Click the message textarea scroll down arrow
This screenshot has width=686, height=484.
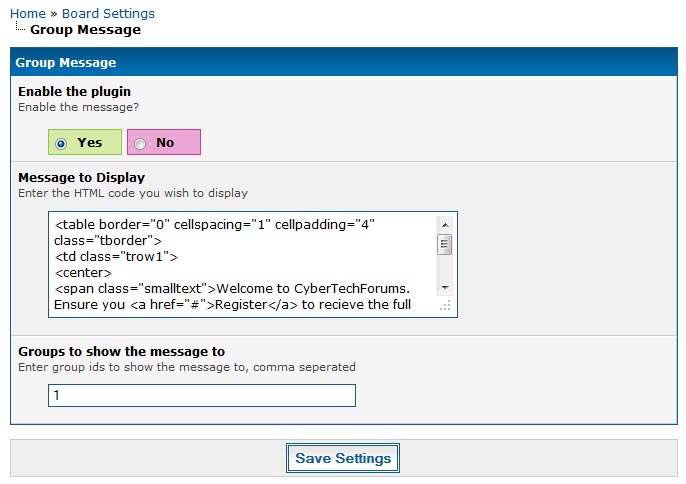[445, 288]
